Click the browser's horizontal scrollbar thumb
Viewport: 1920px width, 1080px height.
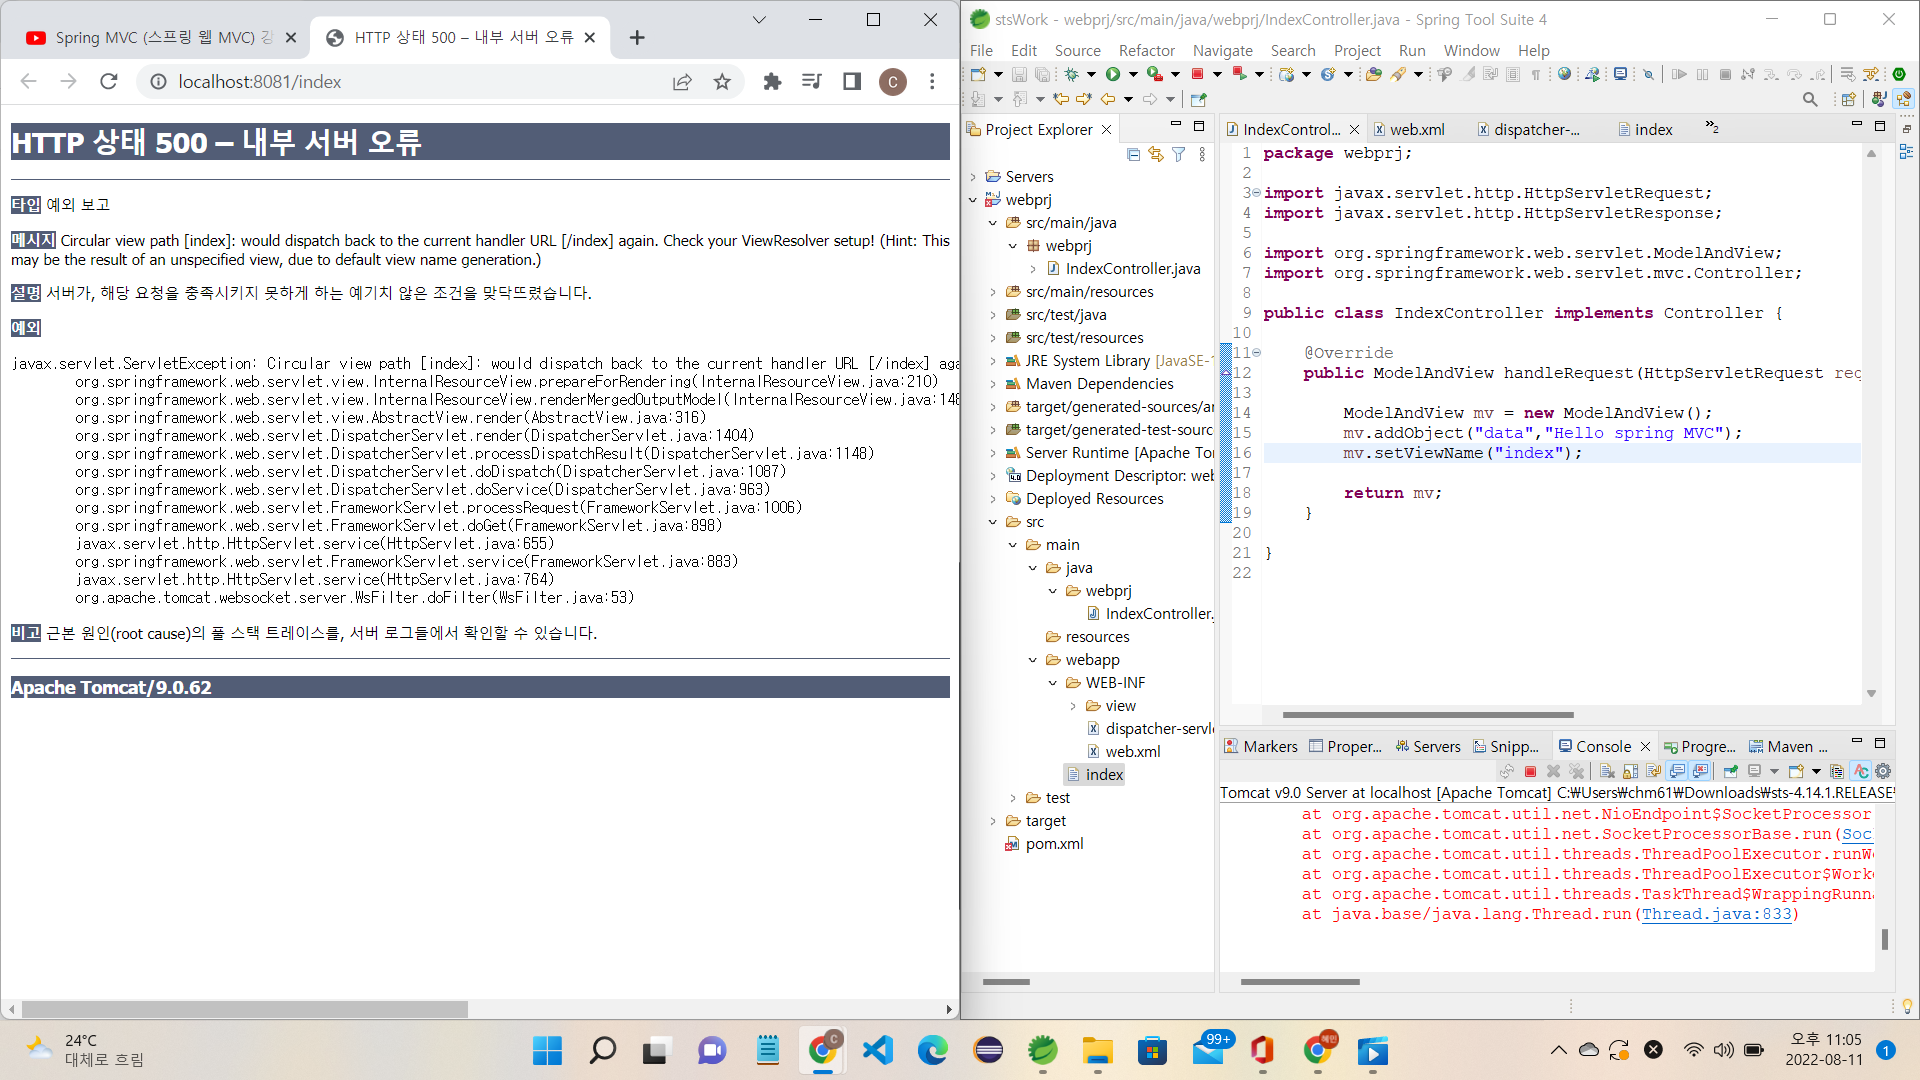tap(245, 1009)
